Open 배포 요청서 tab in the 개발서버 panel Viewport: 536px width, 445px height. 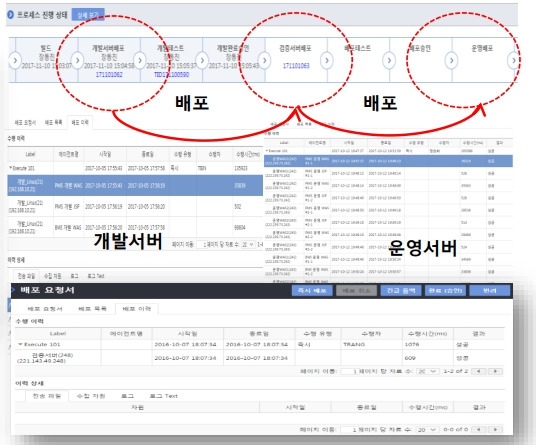tap(25, 122)
